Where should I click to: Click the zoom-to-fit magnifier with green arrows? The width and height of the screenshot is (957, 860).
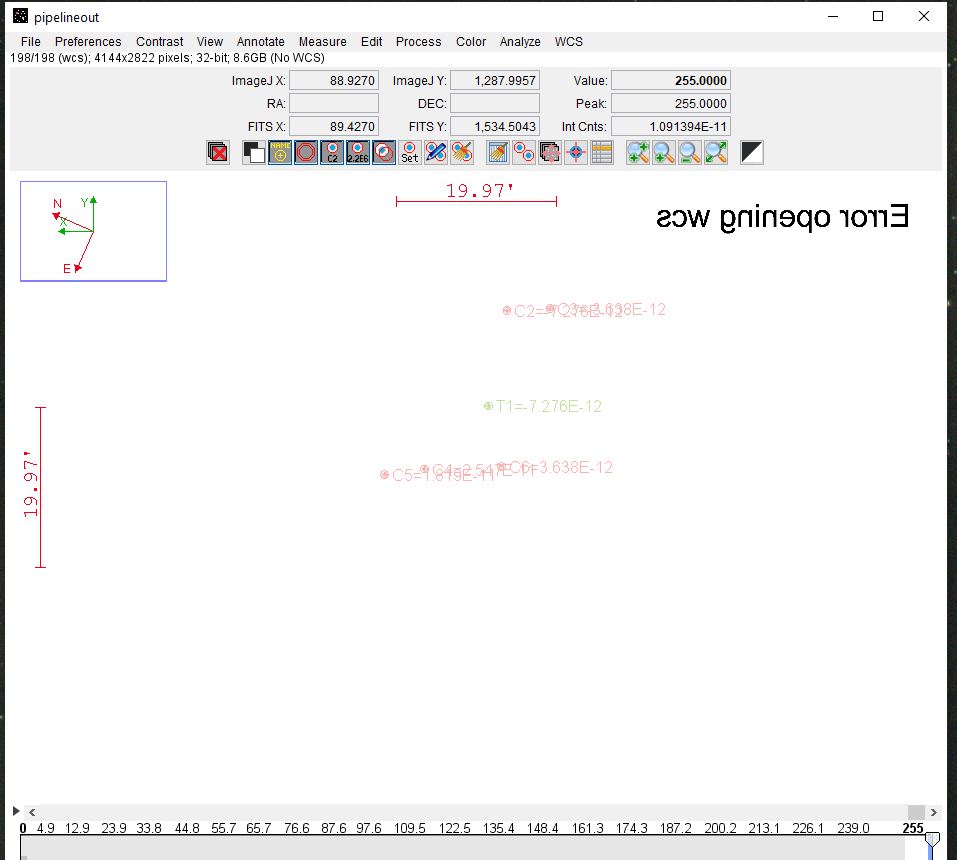(x=715, y=153)
